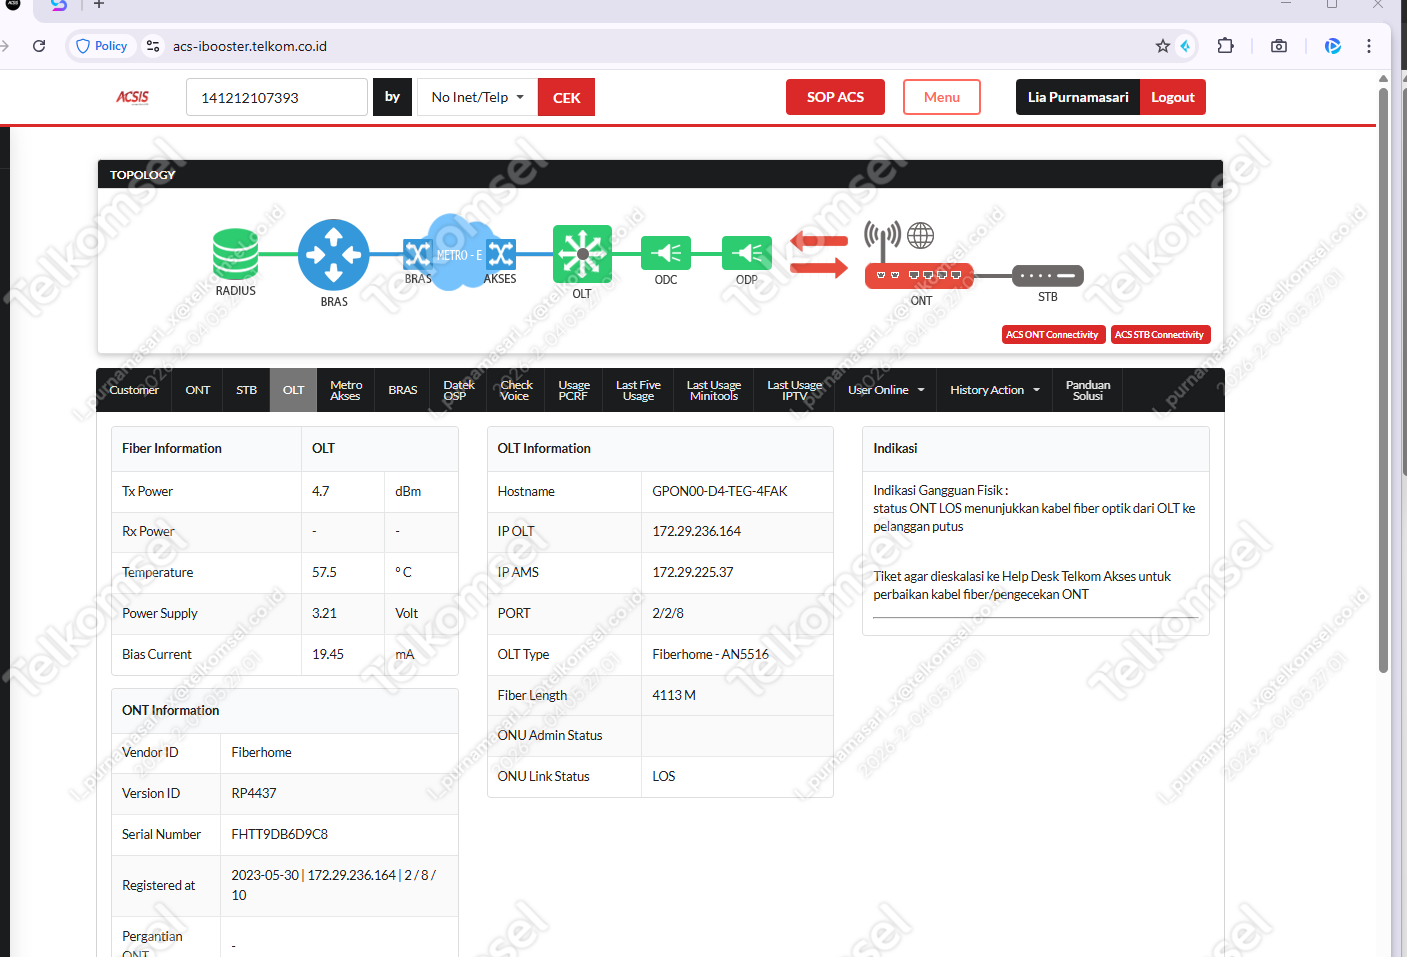Switch to the Metro Akses tab
Viewport: 1407px width, 957px height.
click(x=346, y=390)
